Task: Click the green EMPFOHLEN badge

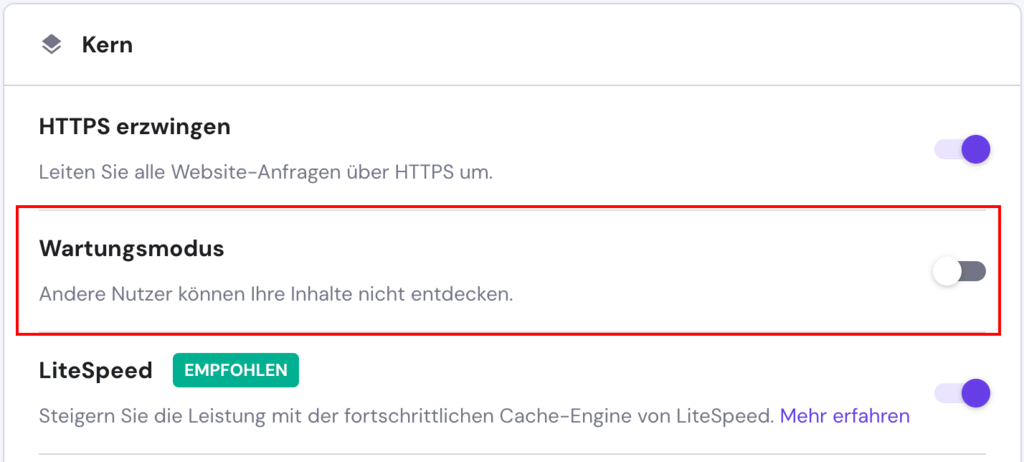Action: click(235, 370)
